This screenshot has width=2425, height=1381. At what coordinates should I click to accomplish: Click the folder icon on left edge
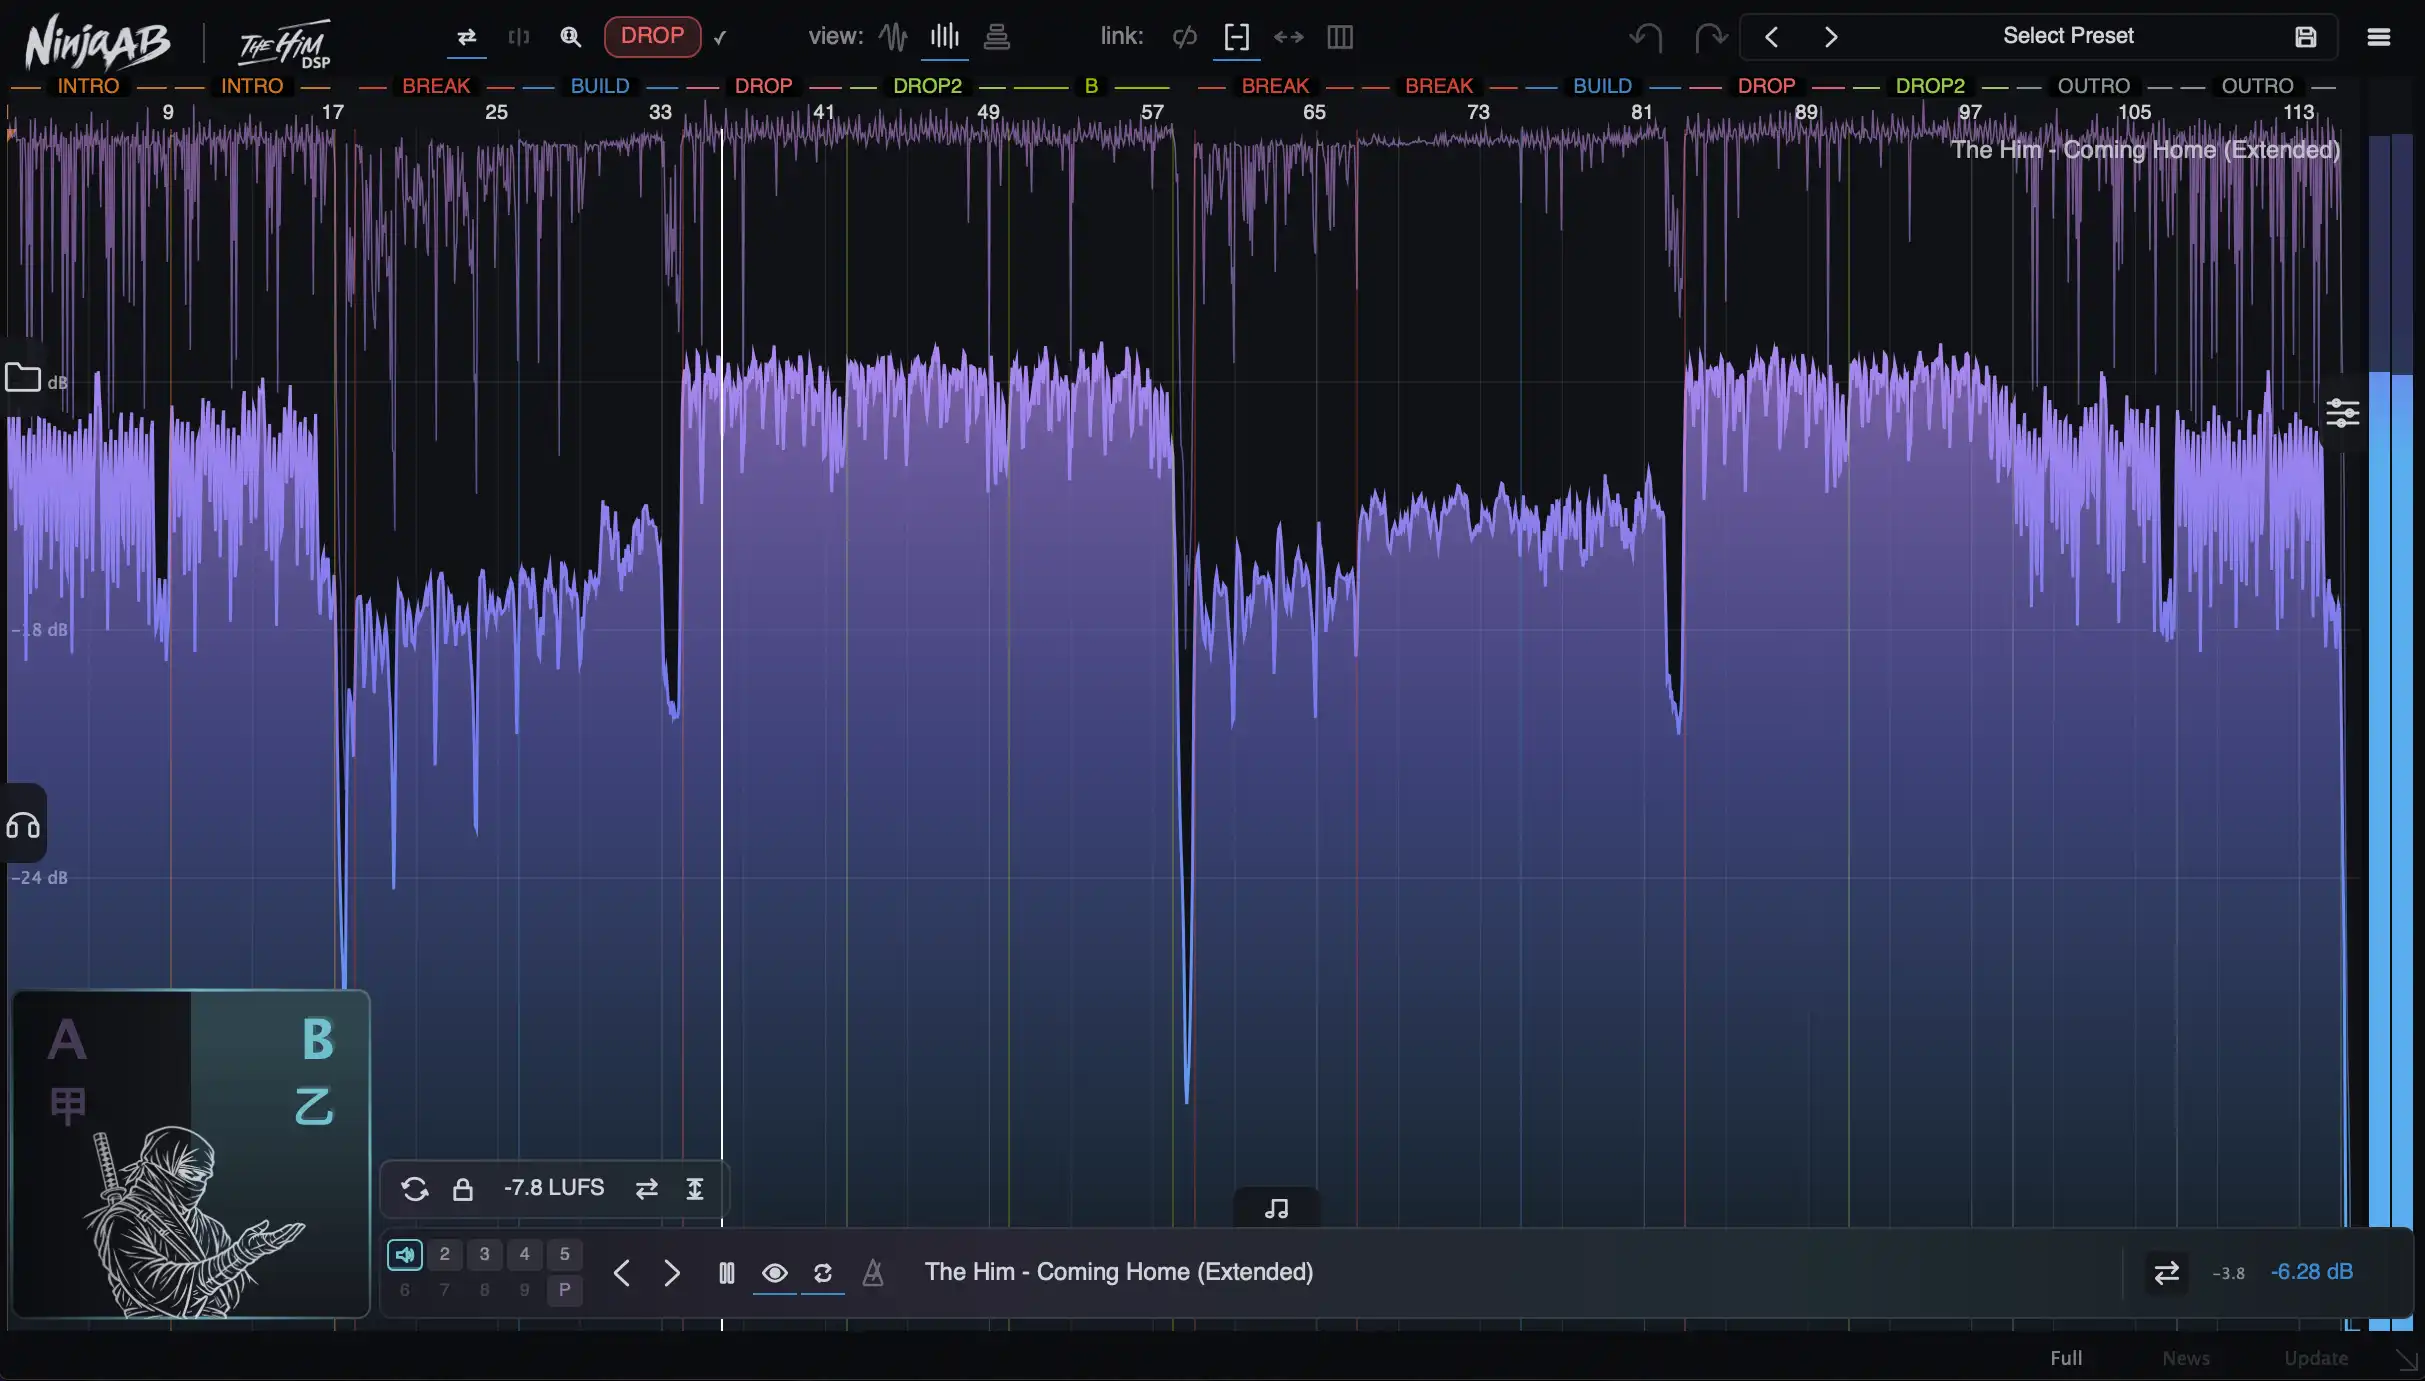23,378
